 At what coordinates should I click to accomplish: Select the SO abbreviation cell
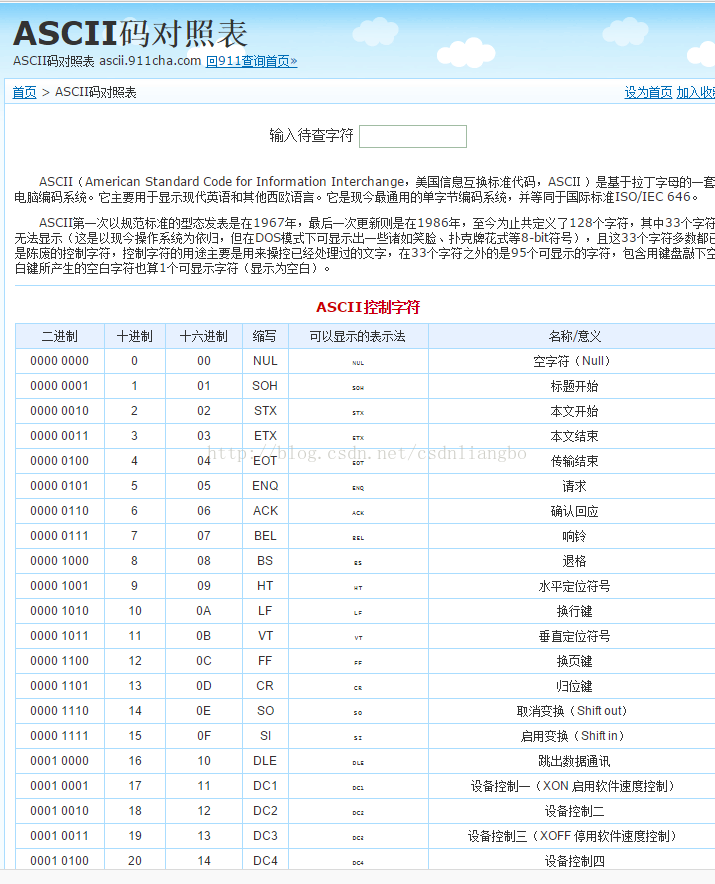(x=265, y=711)
